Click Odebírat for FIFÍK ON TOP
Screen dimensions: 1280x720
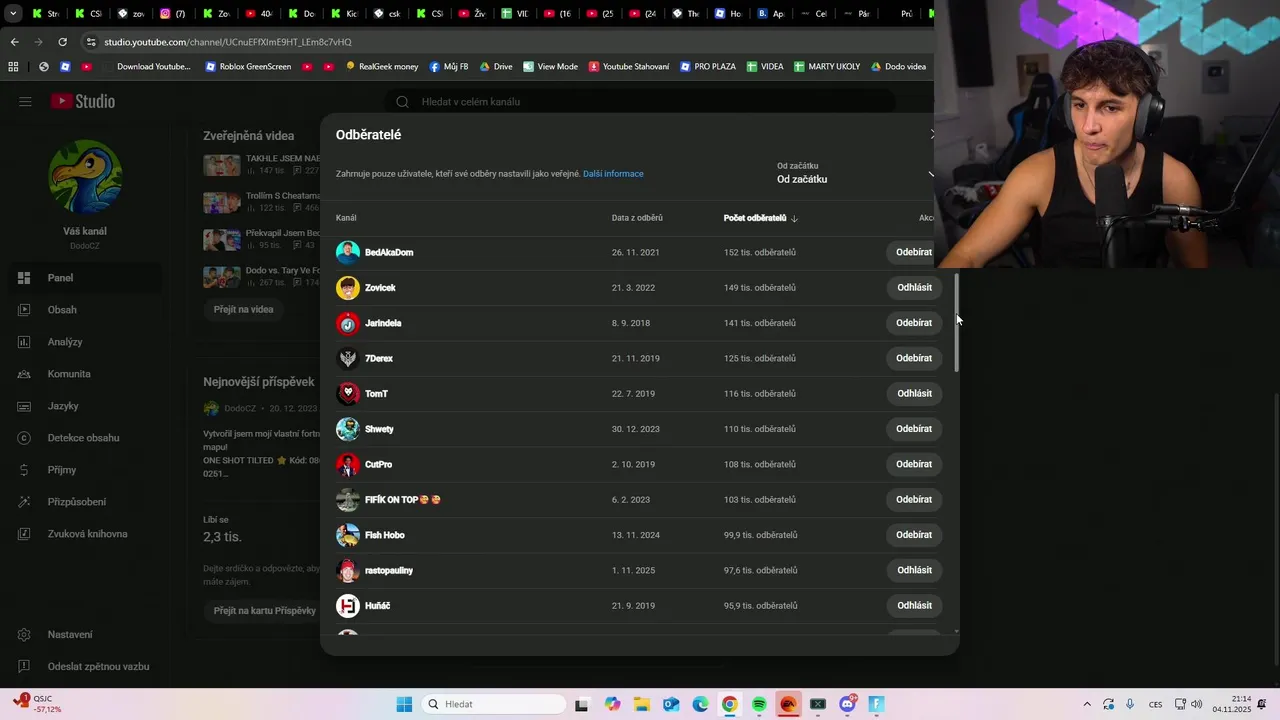914,500
